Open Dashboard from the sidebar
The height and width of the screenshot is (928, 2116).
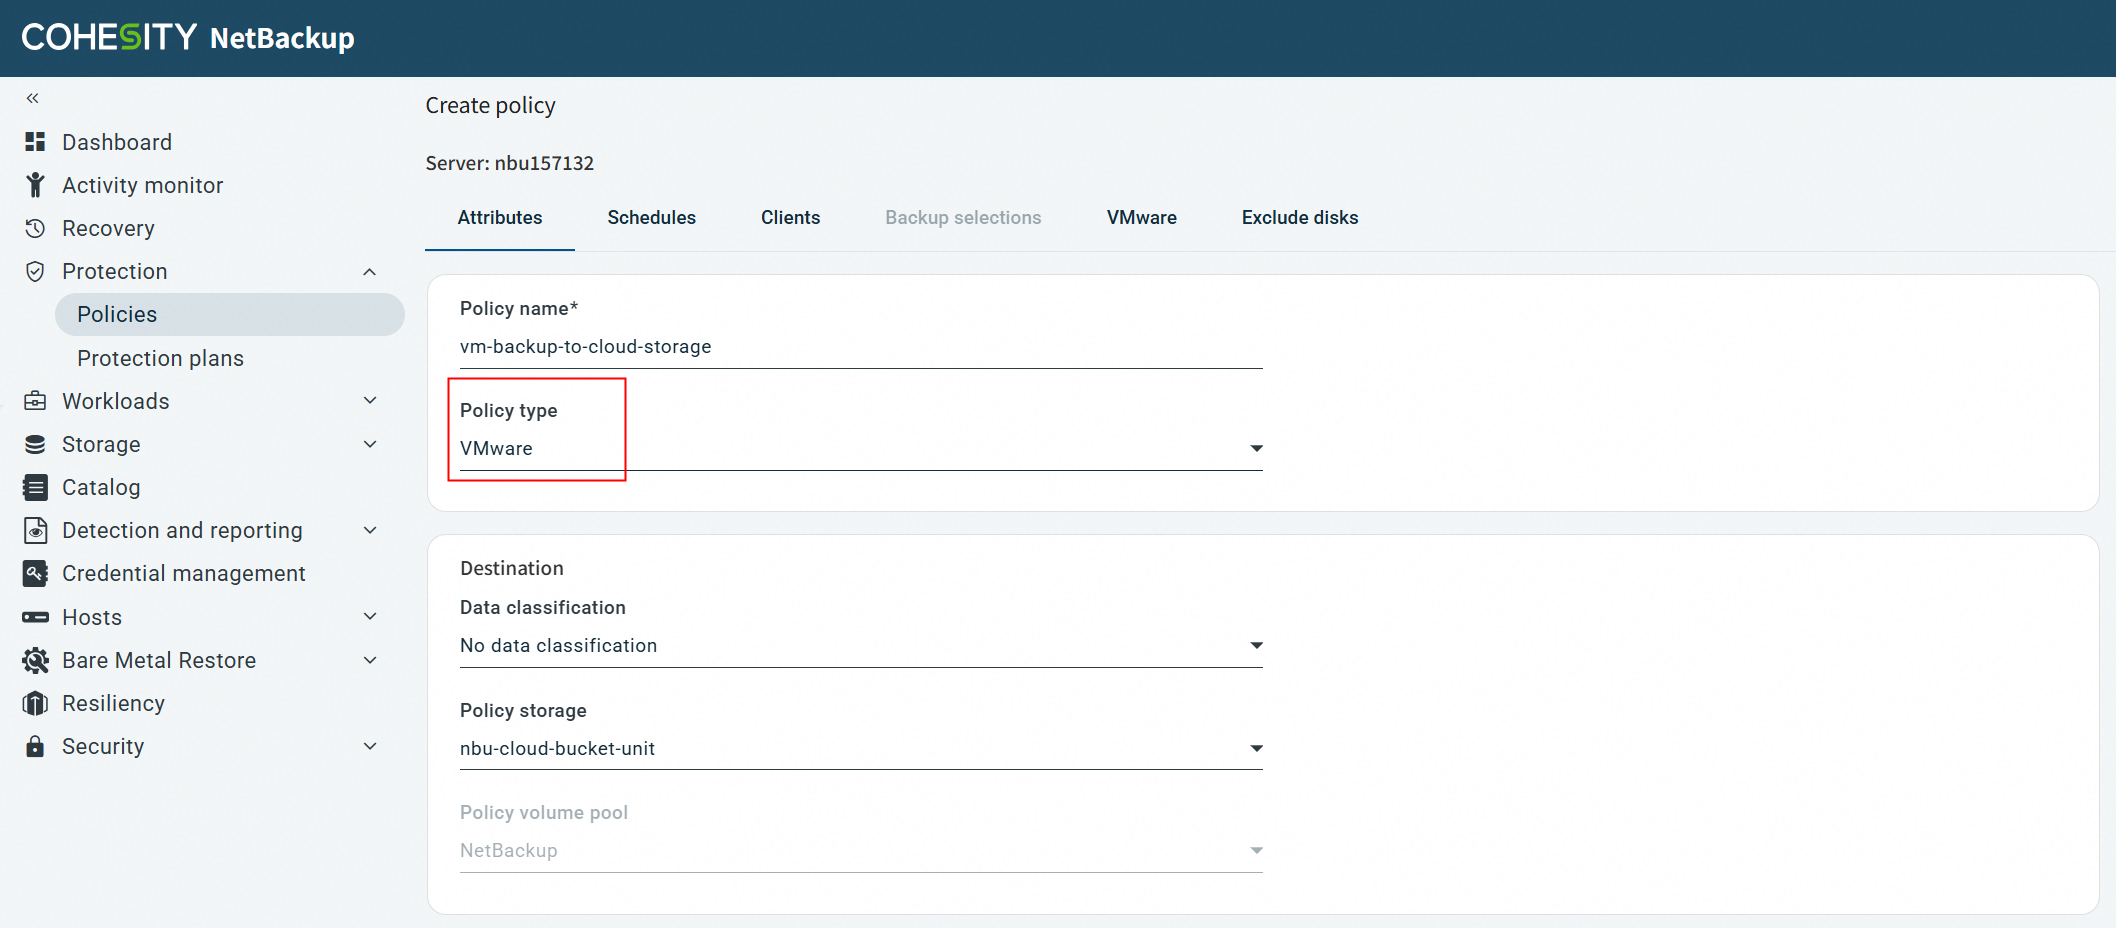pyautogui.click(x=117, y=142)
